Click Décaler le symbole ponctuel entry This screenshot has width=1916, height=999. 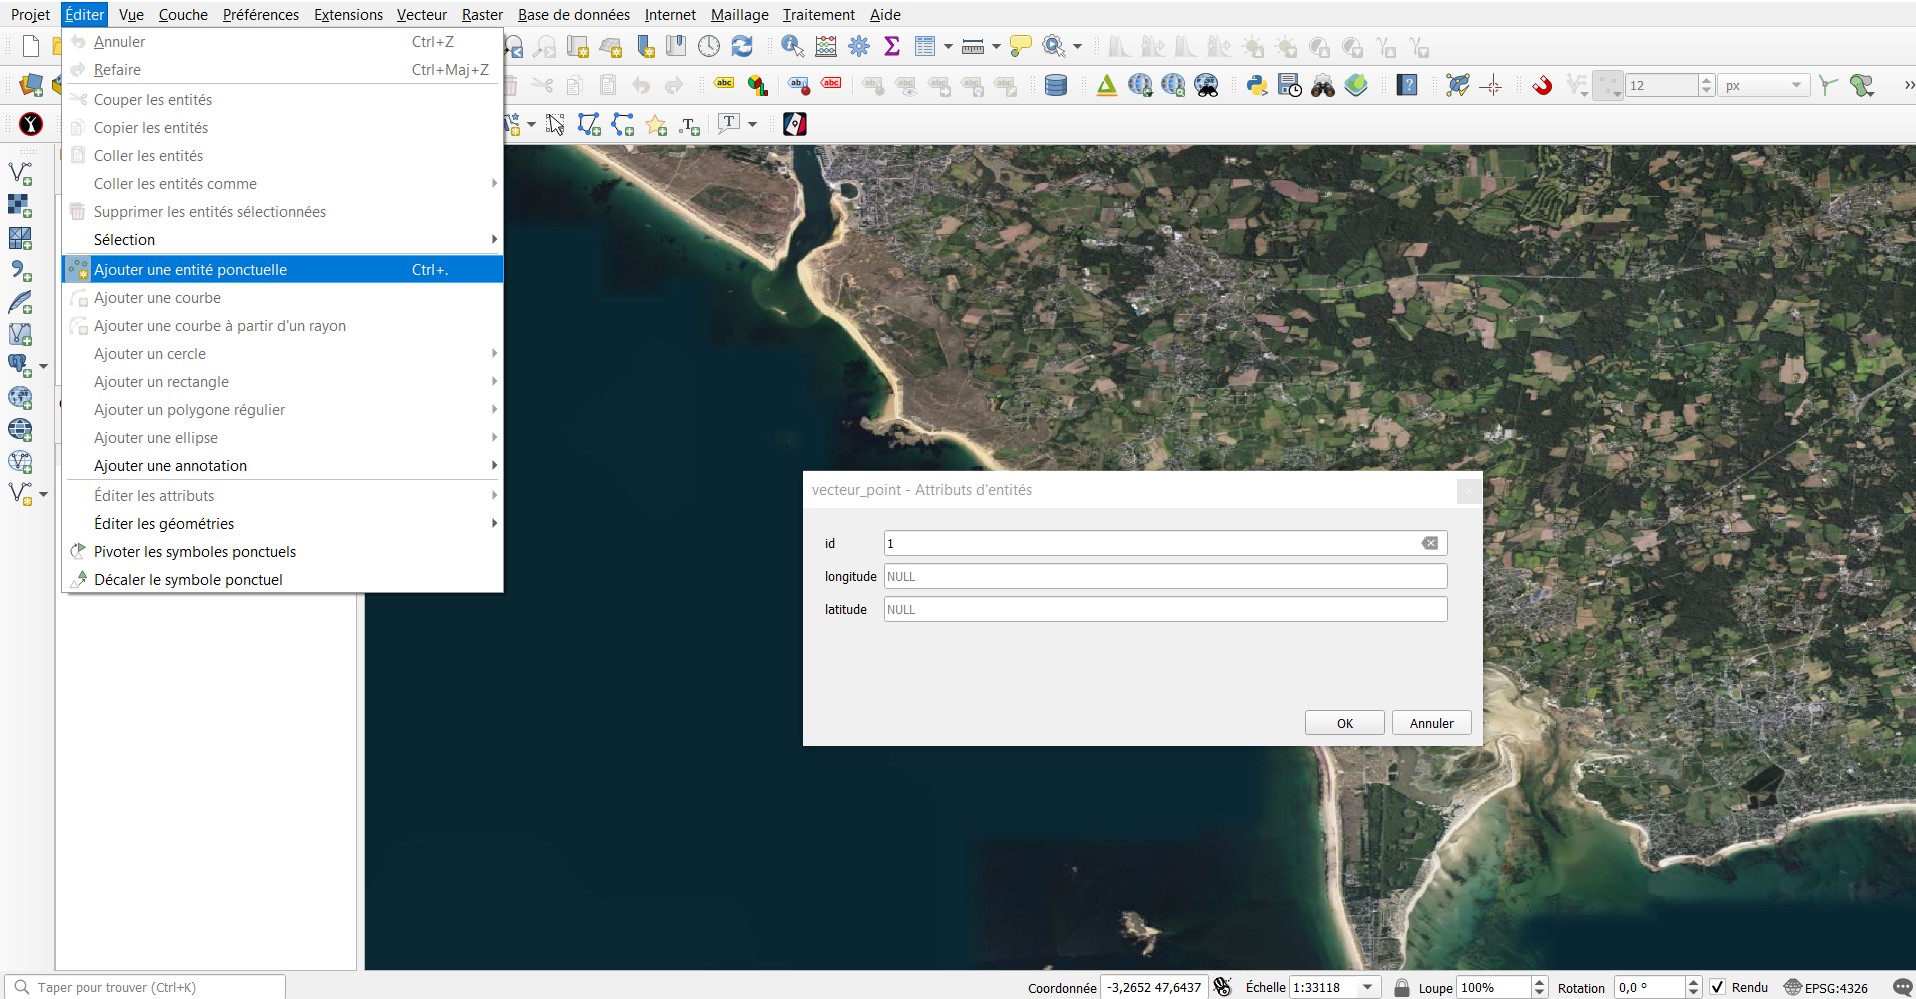[x=283, y=580]
